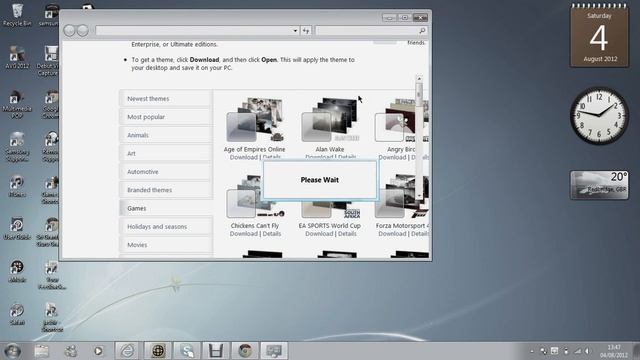Open Windows Media Player from the taskbar
Screen dimensions: 640x360
[x=98, y=351]
